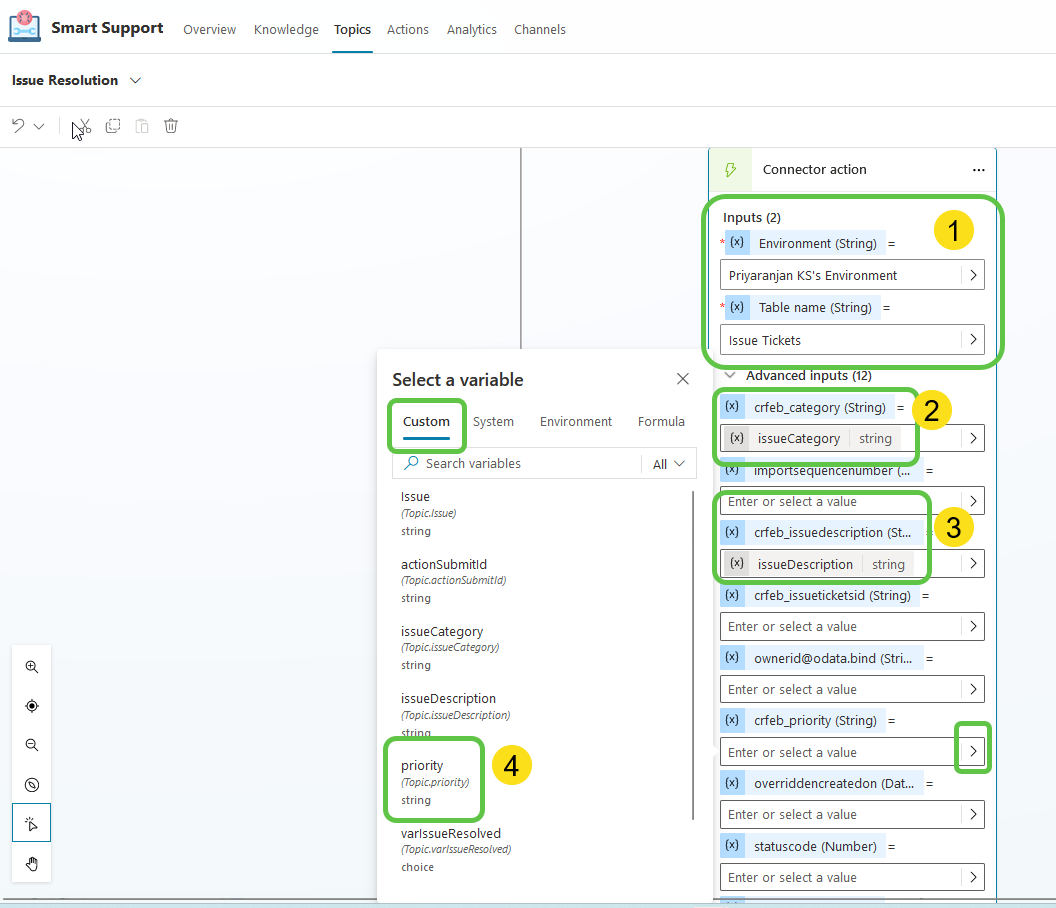Click the Undo icon in the toolbar
Screen dimensions: 1056x908
(x=17, y=125)
